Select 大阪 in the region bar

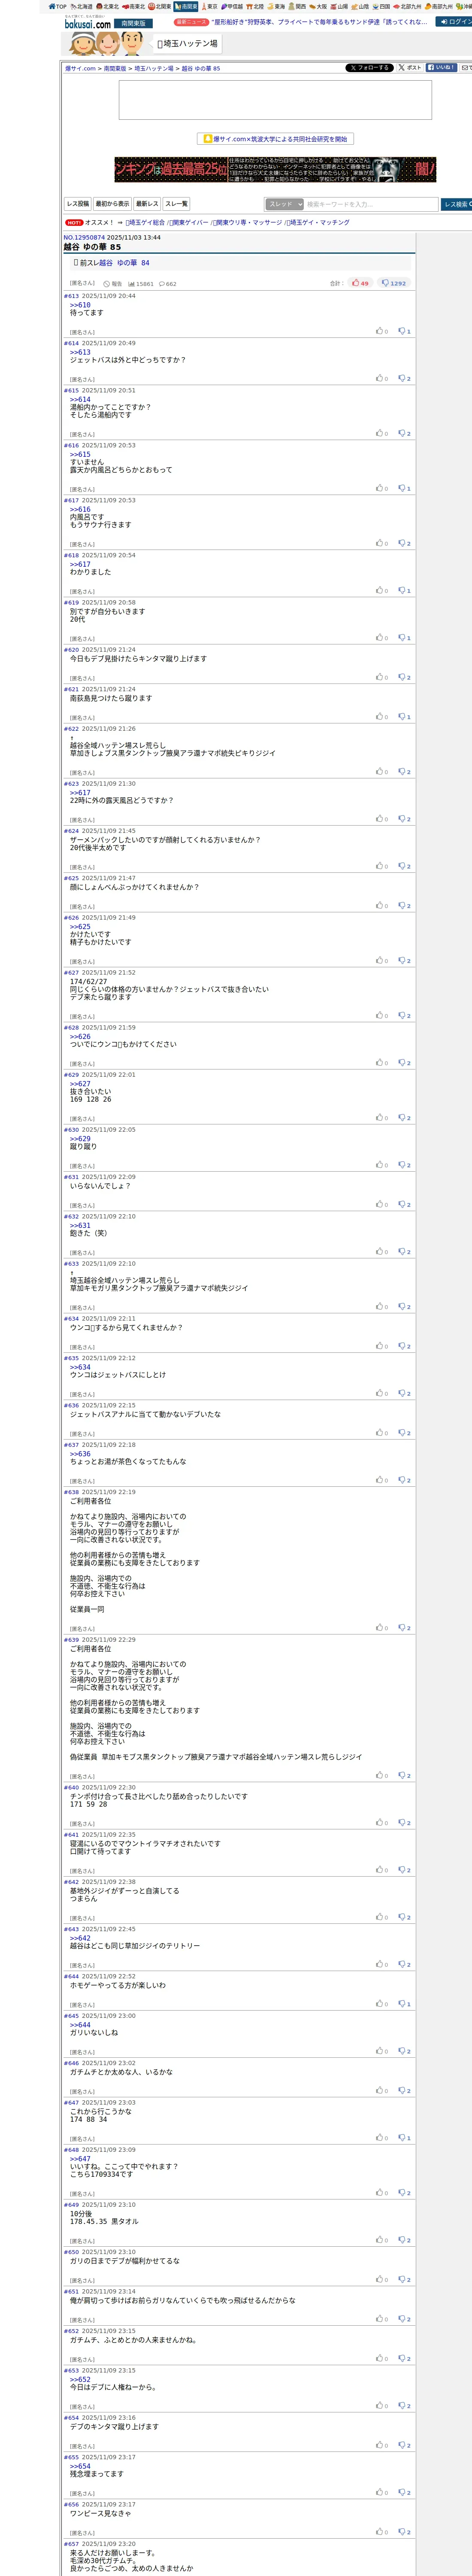coord(318,6)
